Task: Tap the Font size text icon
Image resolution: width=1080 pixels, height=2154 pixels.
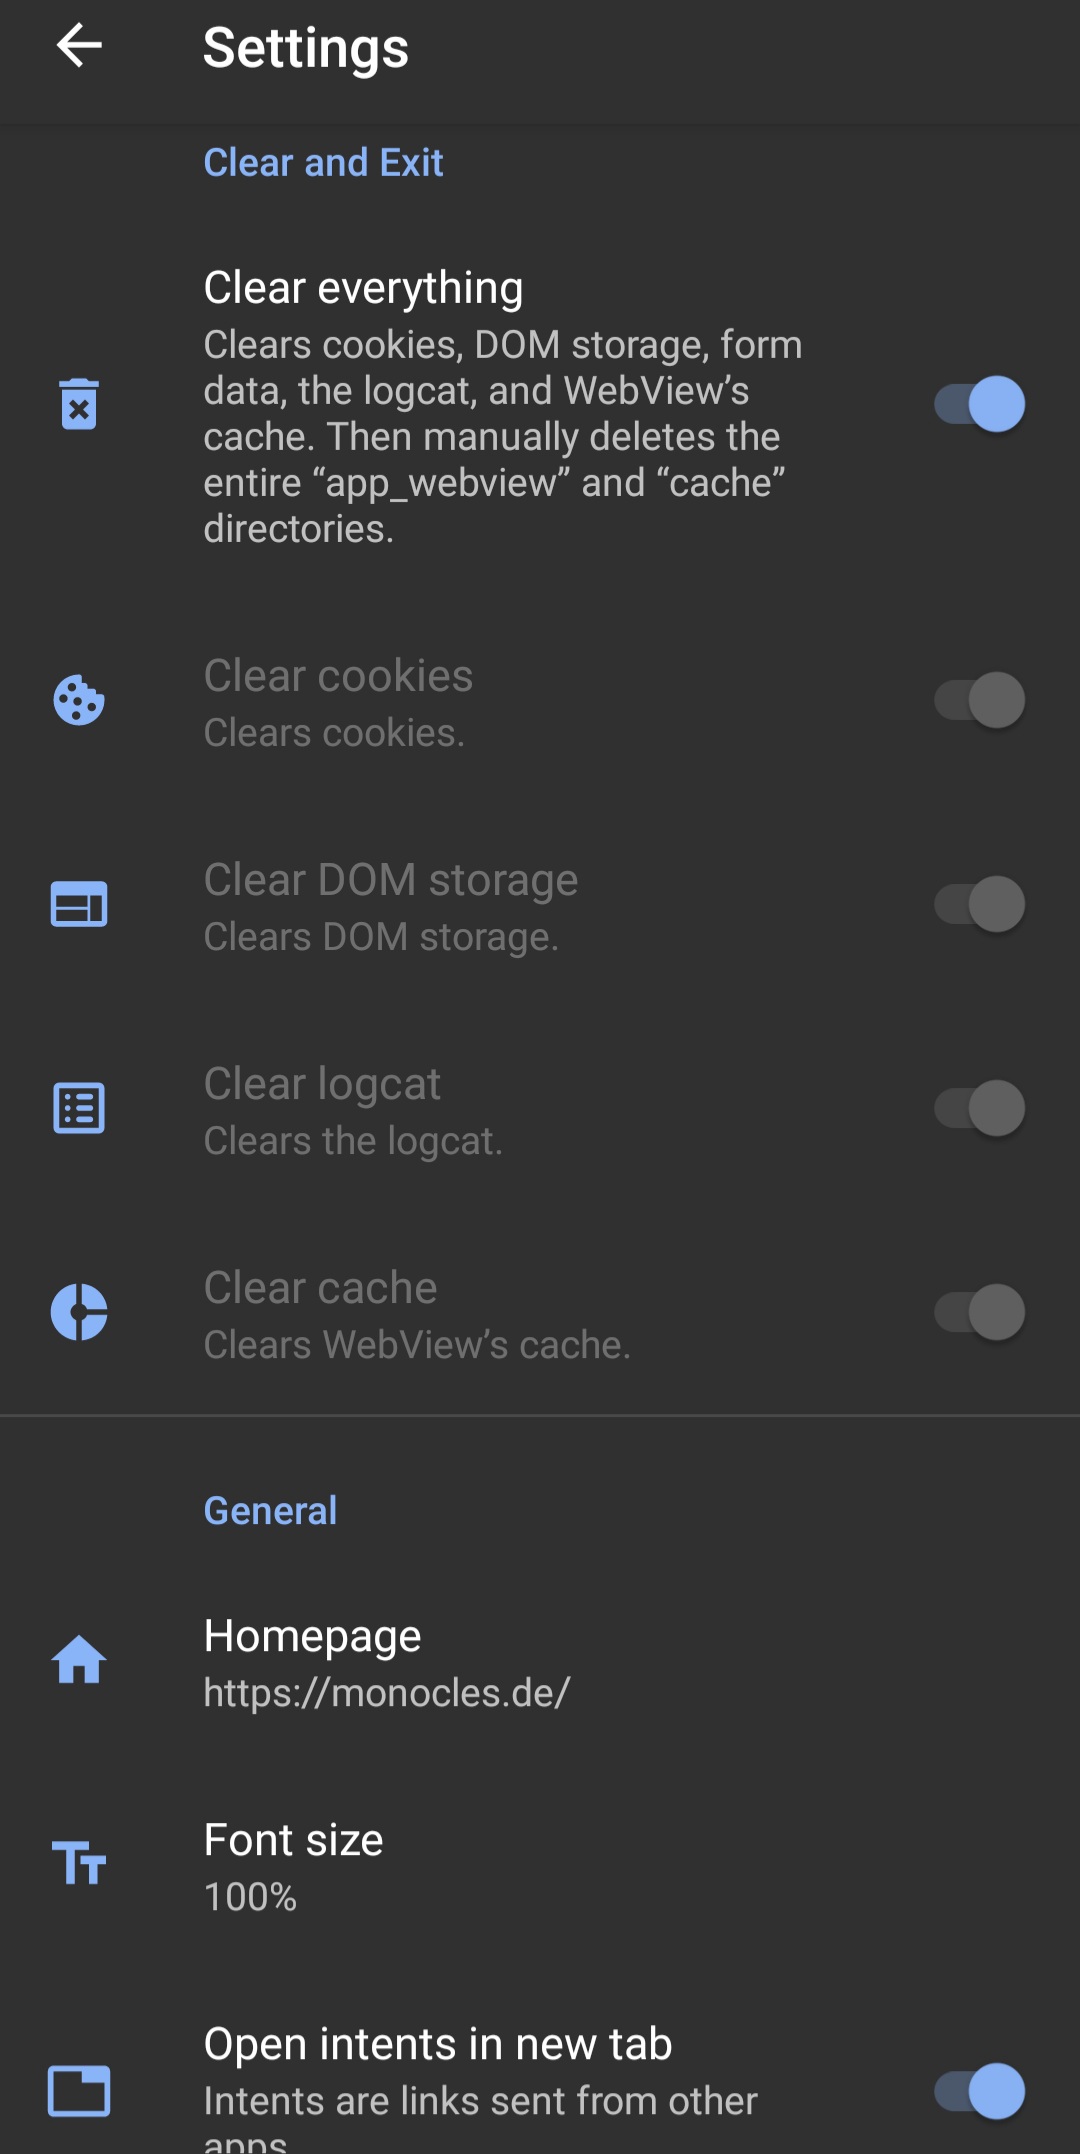Action: click(79, 1864)
